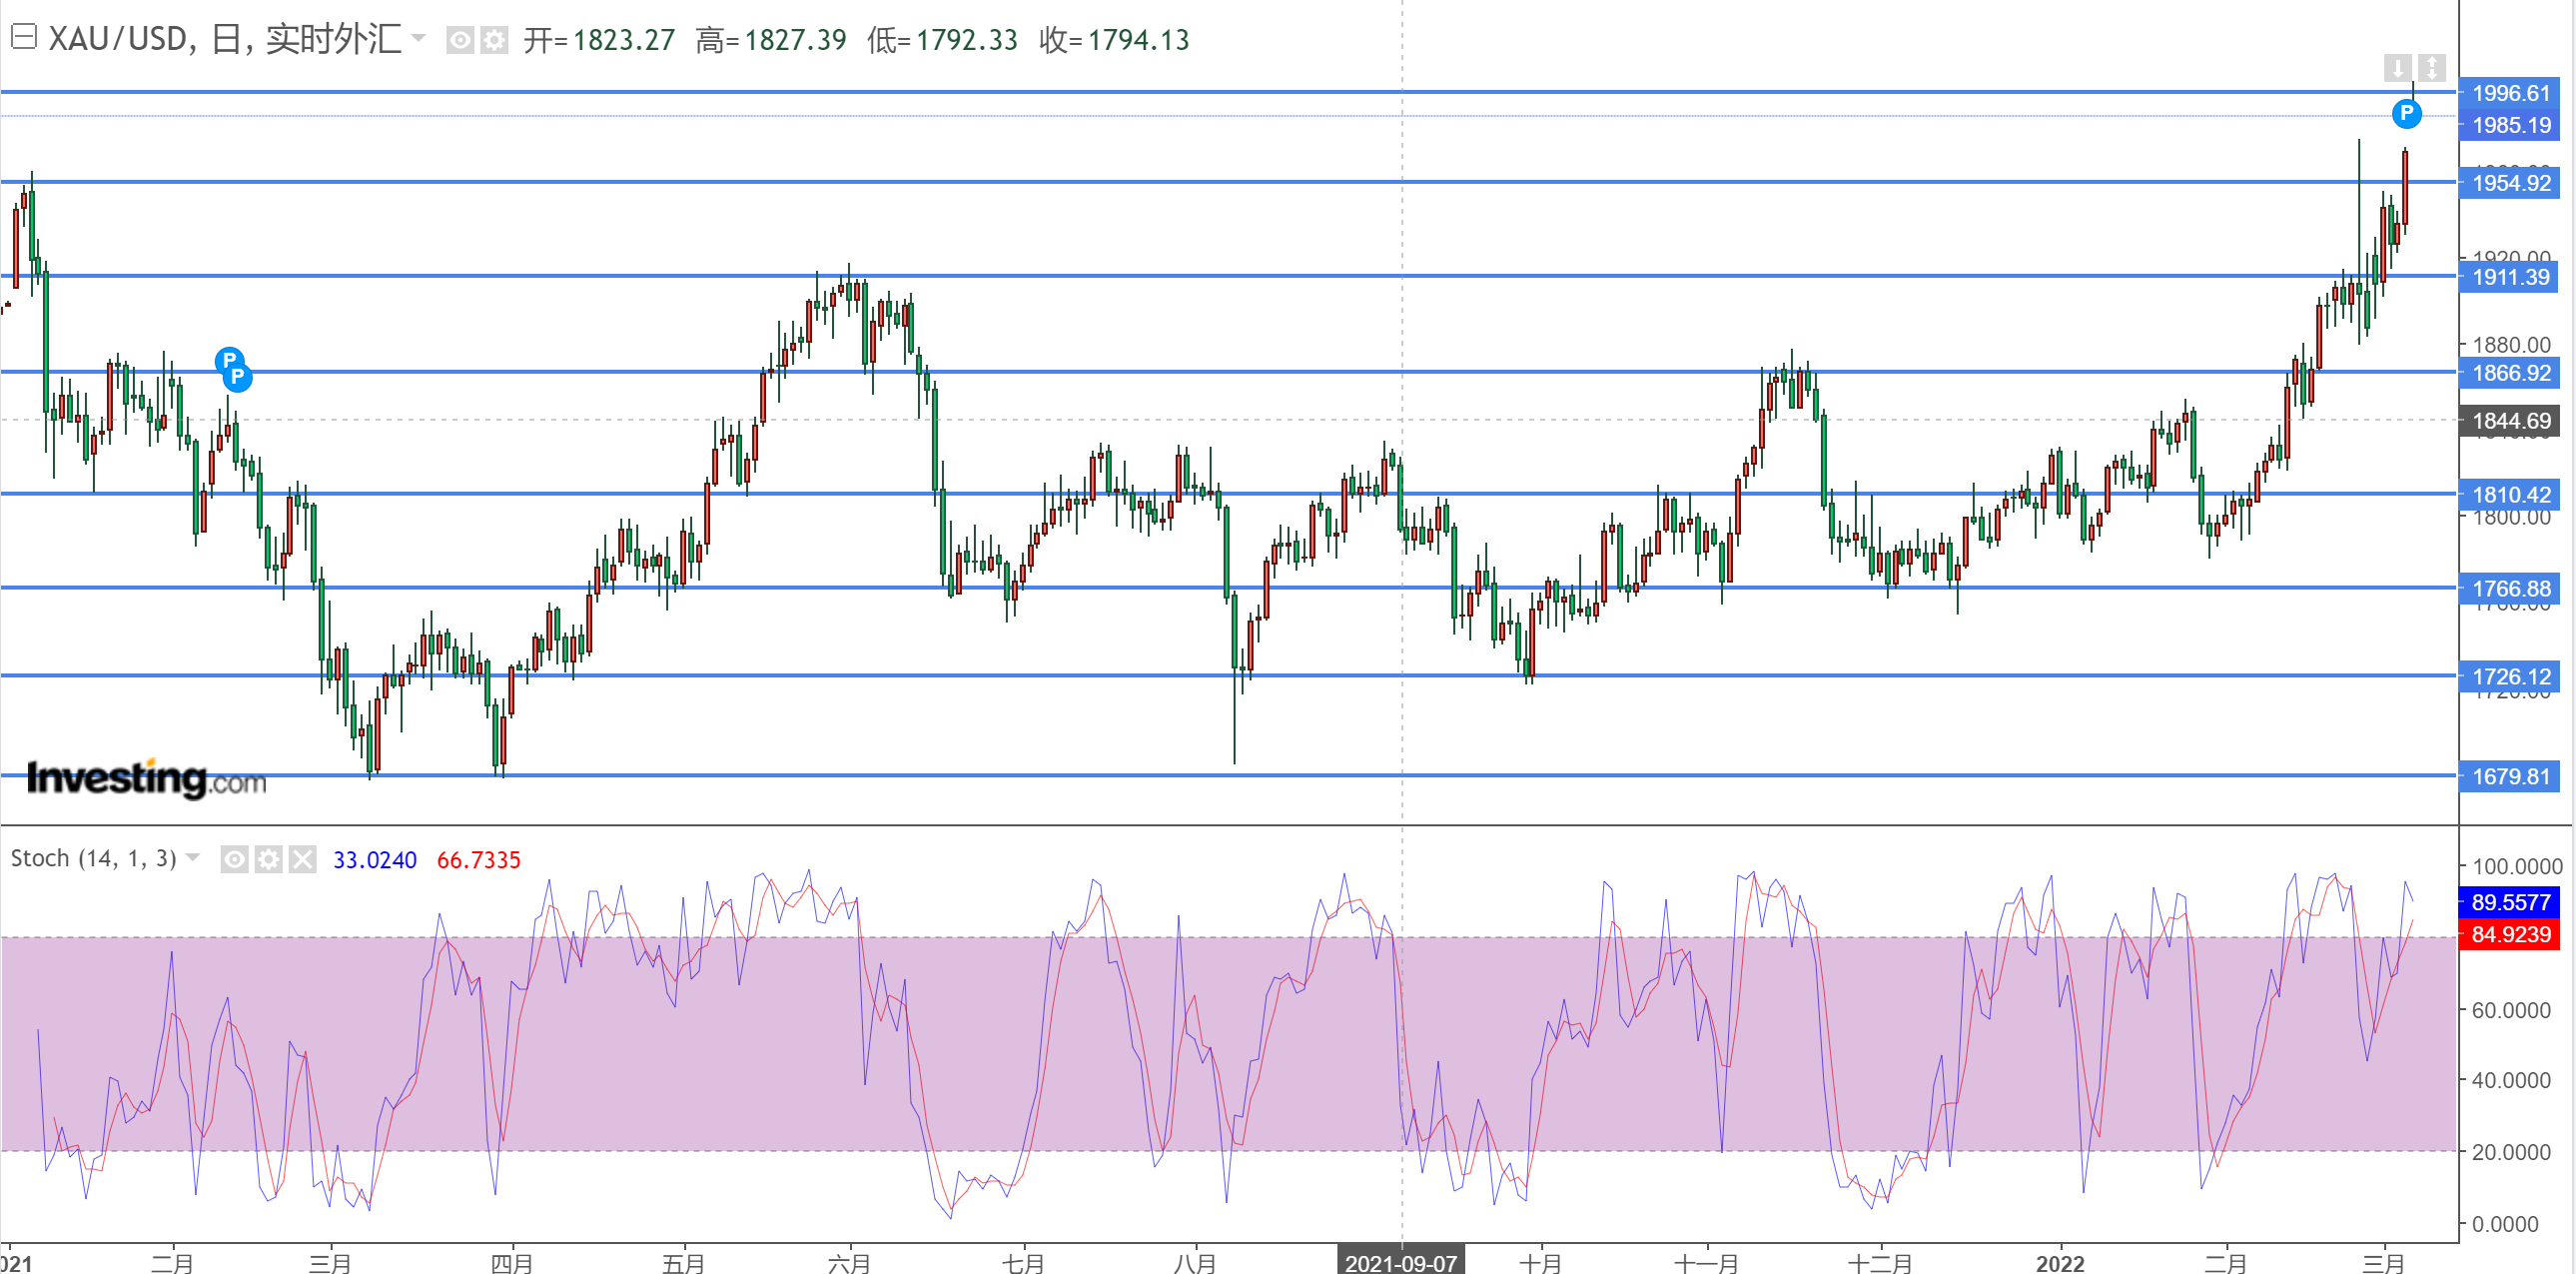Click the up-down arrows auto-scale button
This screenshot has width=2576, height=1274.
pyautogui.click(x=2431, y=68)
